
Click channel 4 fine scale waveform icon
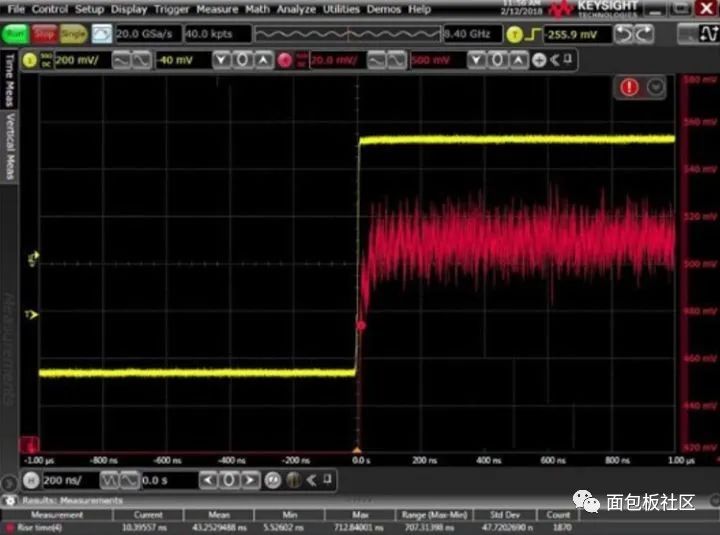(397, 60)
